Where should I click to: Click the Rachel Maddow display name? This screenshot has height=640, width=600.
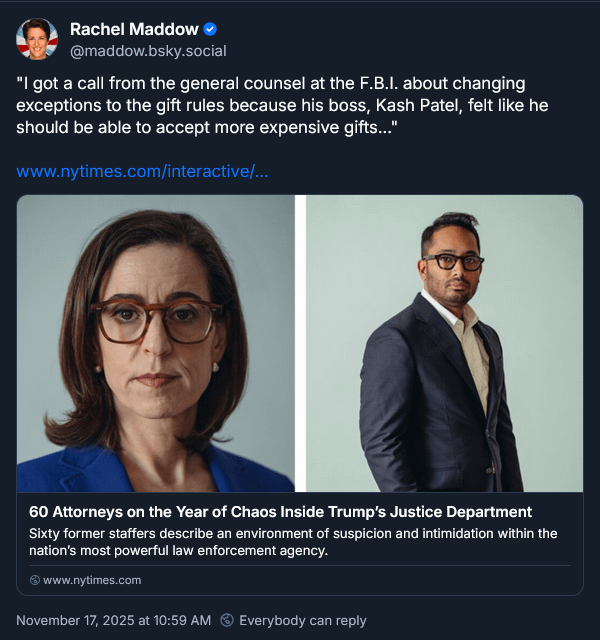click(134, 28)
